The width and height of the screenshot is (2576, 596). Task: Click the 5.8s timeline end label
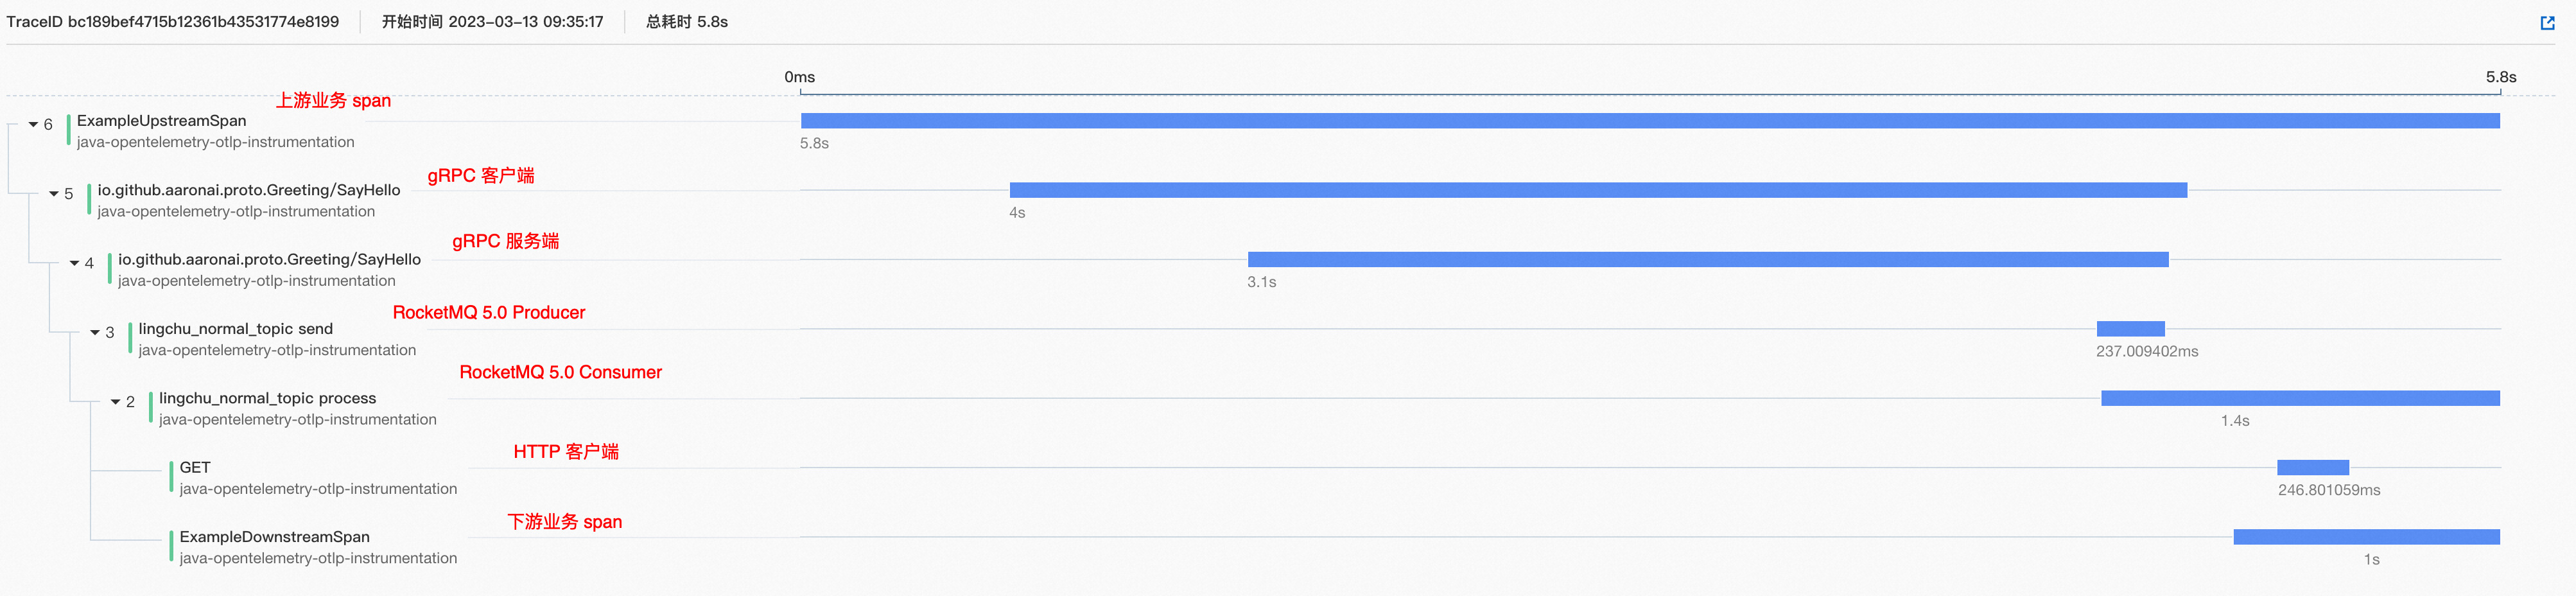(2500, 77)
